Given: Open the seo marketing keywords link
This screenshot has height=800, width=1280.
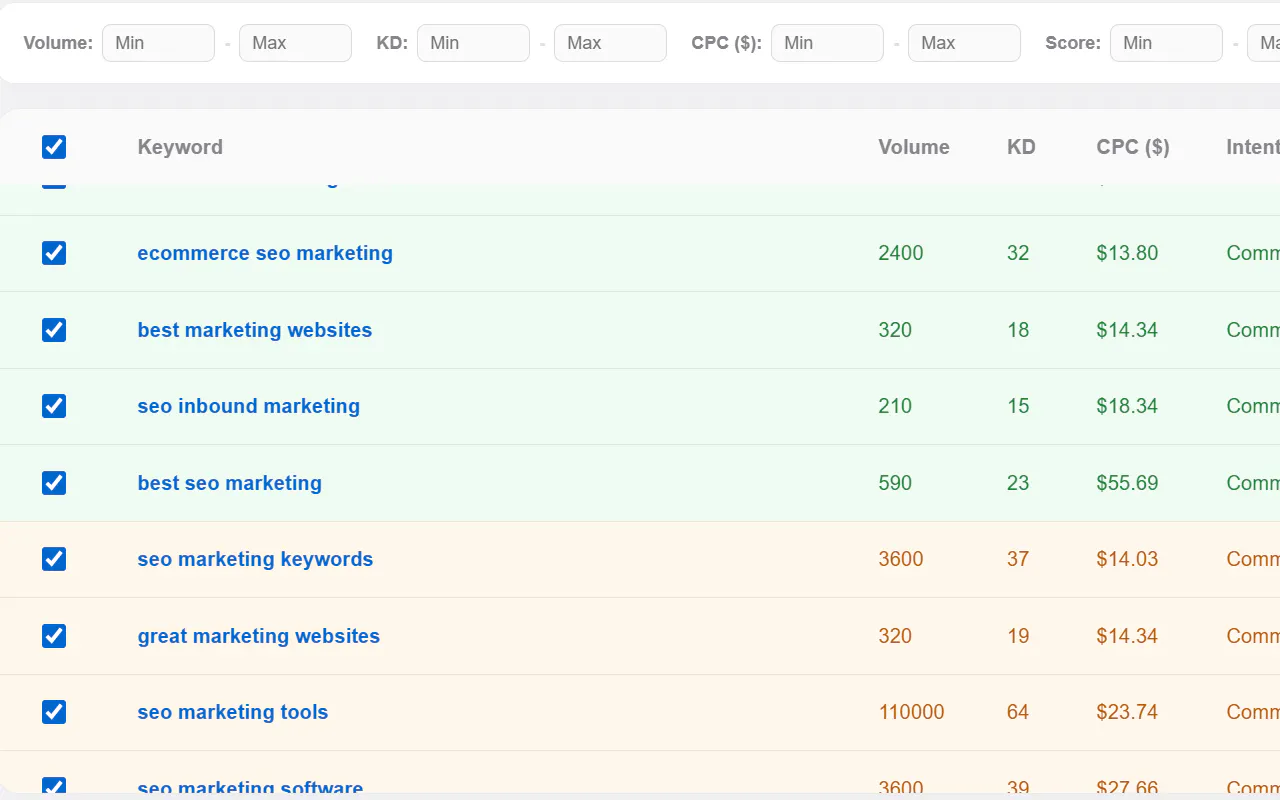Looking at the screenshot, I should 255,559.
